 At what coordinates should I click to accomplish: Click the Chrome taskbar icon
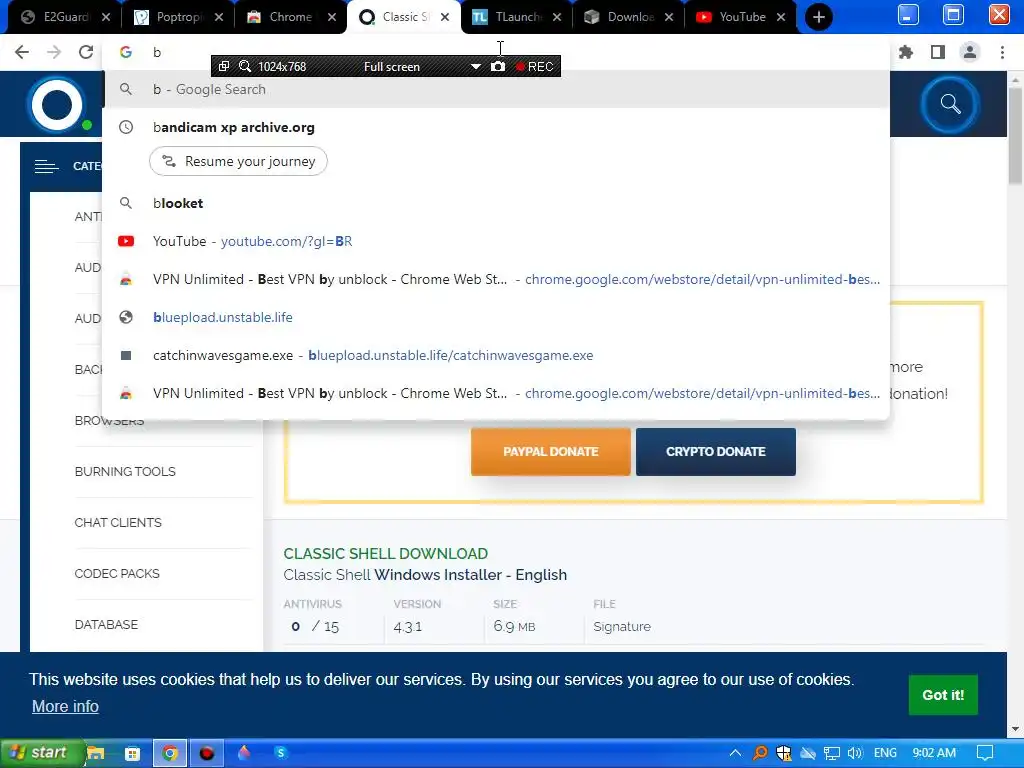[170, 754]
